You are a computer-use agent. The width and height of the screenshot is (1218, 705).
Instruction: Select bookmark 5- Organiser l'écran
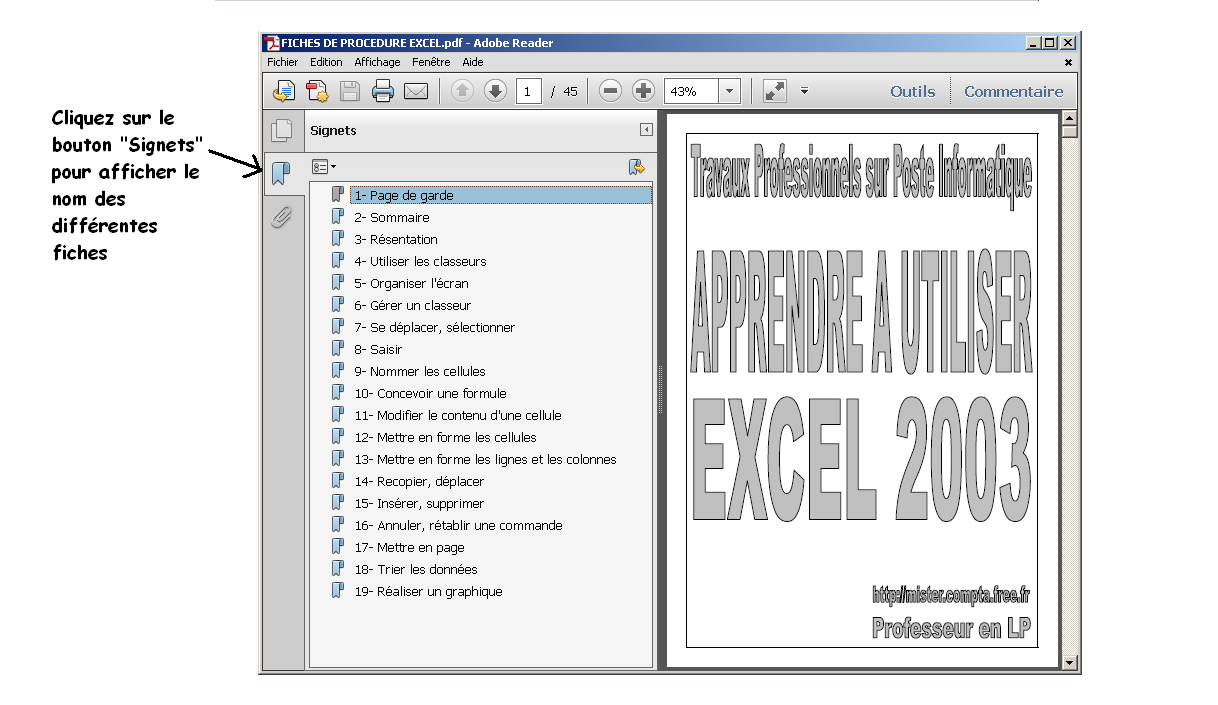tap(411, 283)
